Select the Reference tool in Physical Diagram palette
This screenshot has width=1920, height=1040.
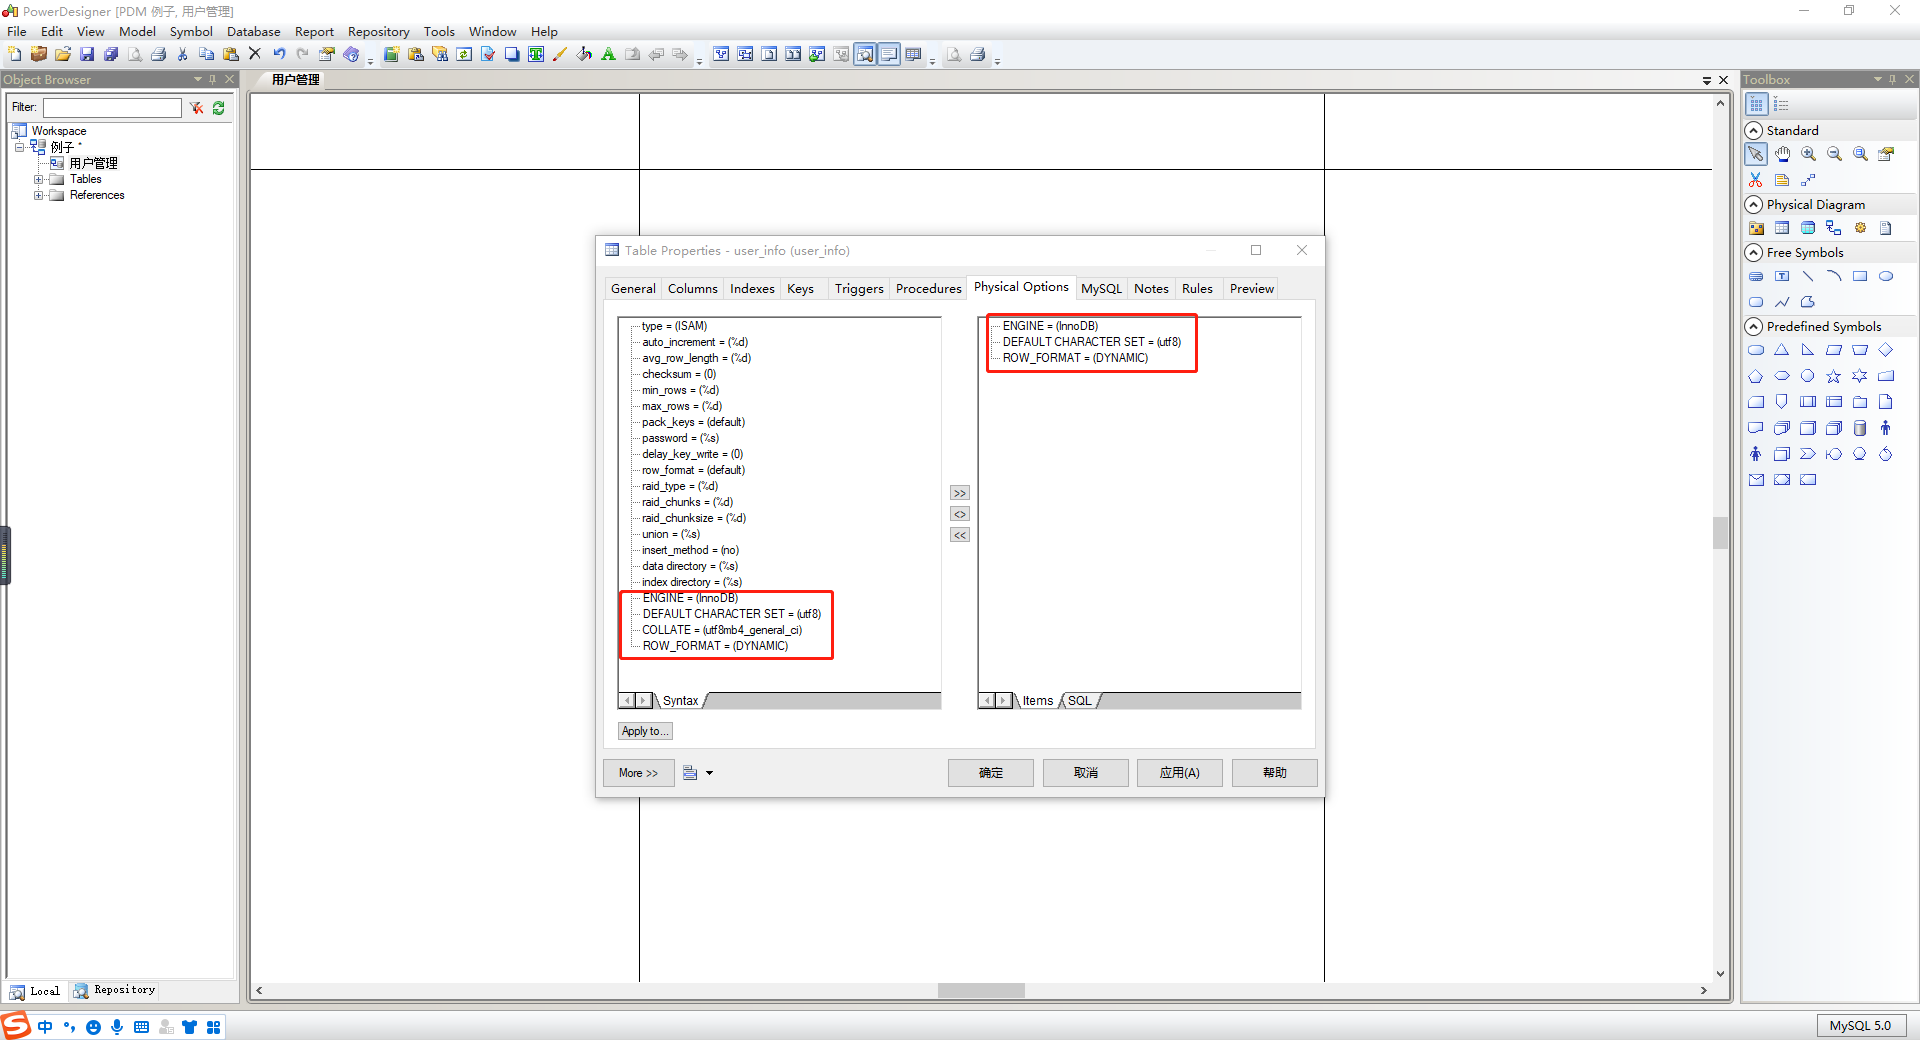pyautogui.click(x=1834, y=228)
